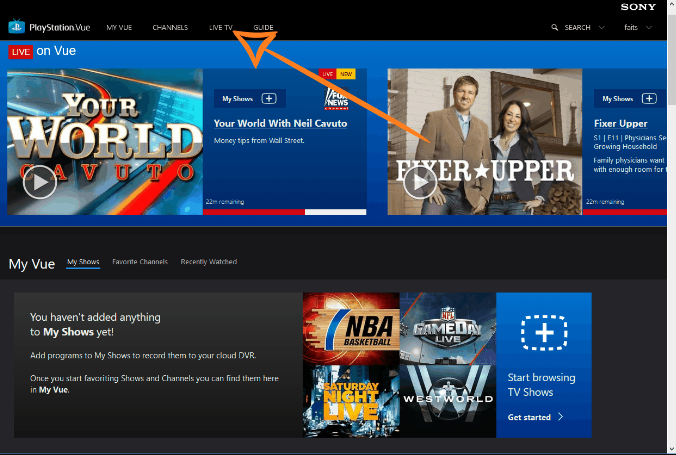This screenshot has width=676, height=455.
Task: Select the NBA Basketball thumbnail
Action: [351, 328]
